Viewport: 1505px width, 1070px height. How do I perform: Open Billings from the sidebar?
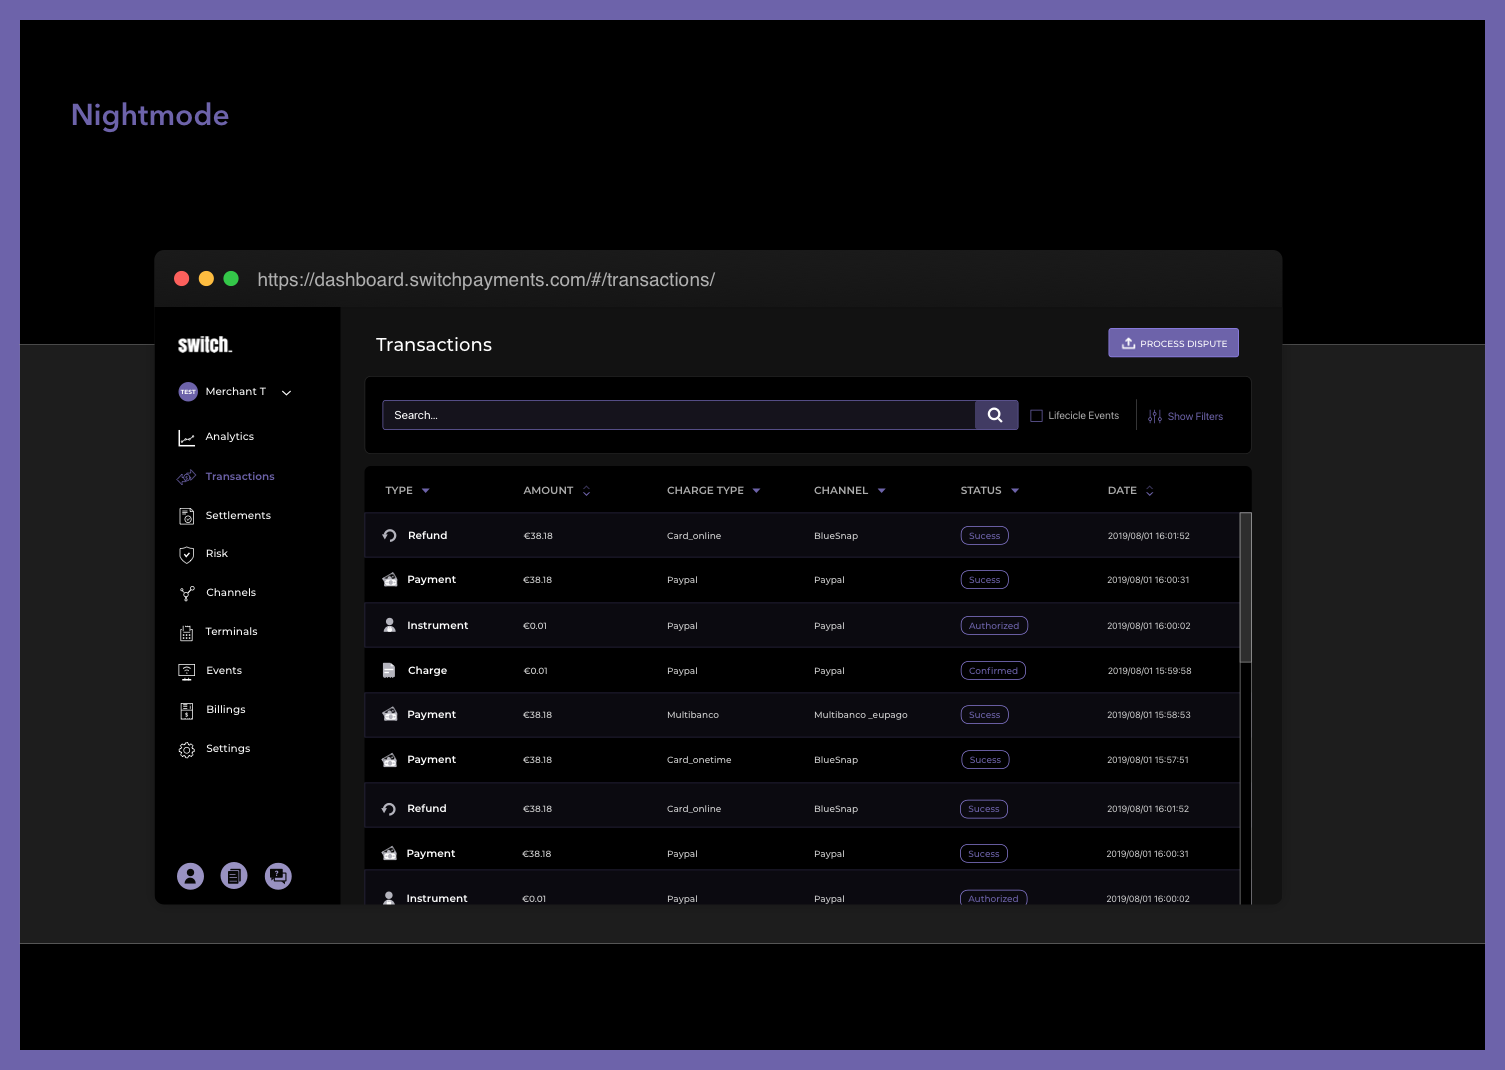226,710
